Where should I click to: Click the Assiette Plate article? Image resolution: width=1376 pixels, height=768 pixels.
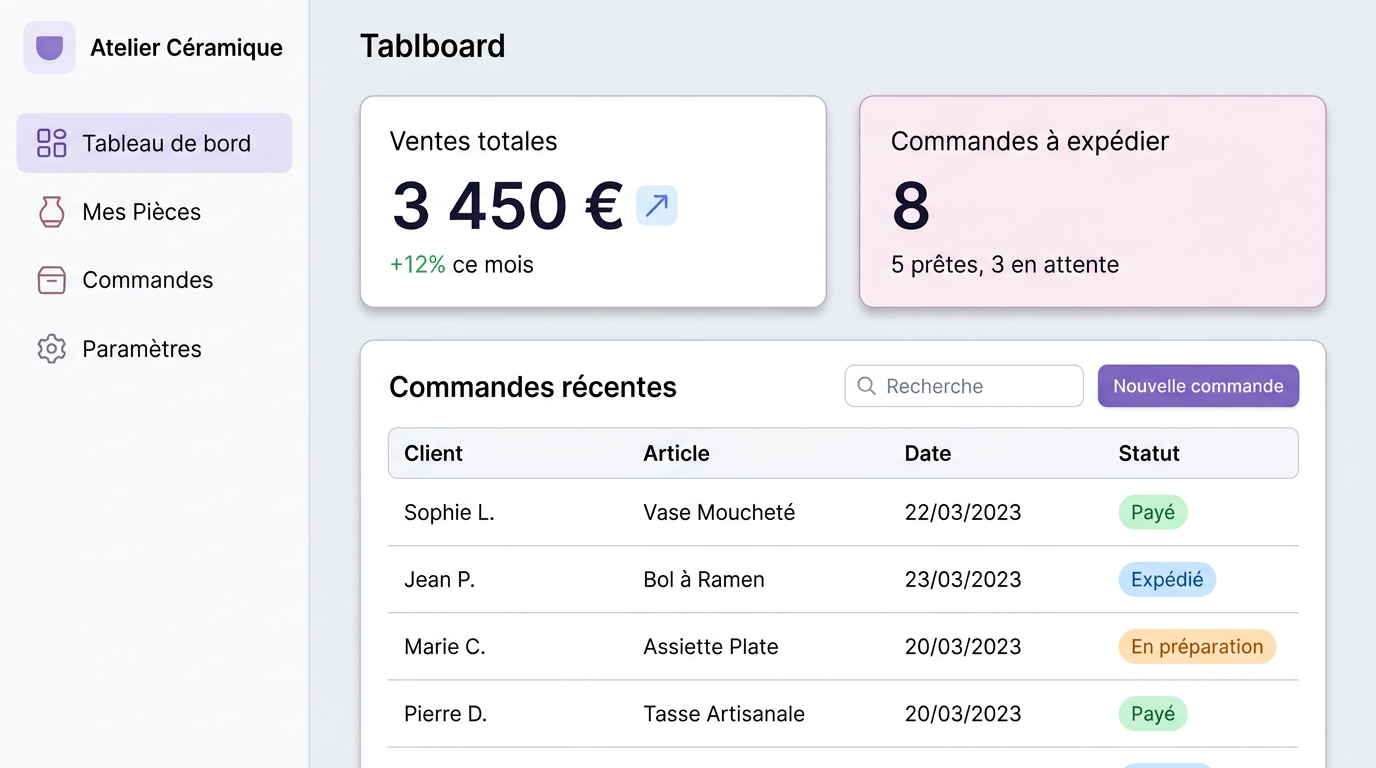(x=711, y=646)
